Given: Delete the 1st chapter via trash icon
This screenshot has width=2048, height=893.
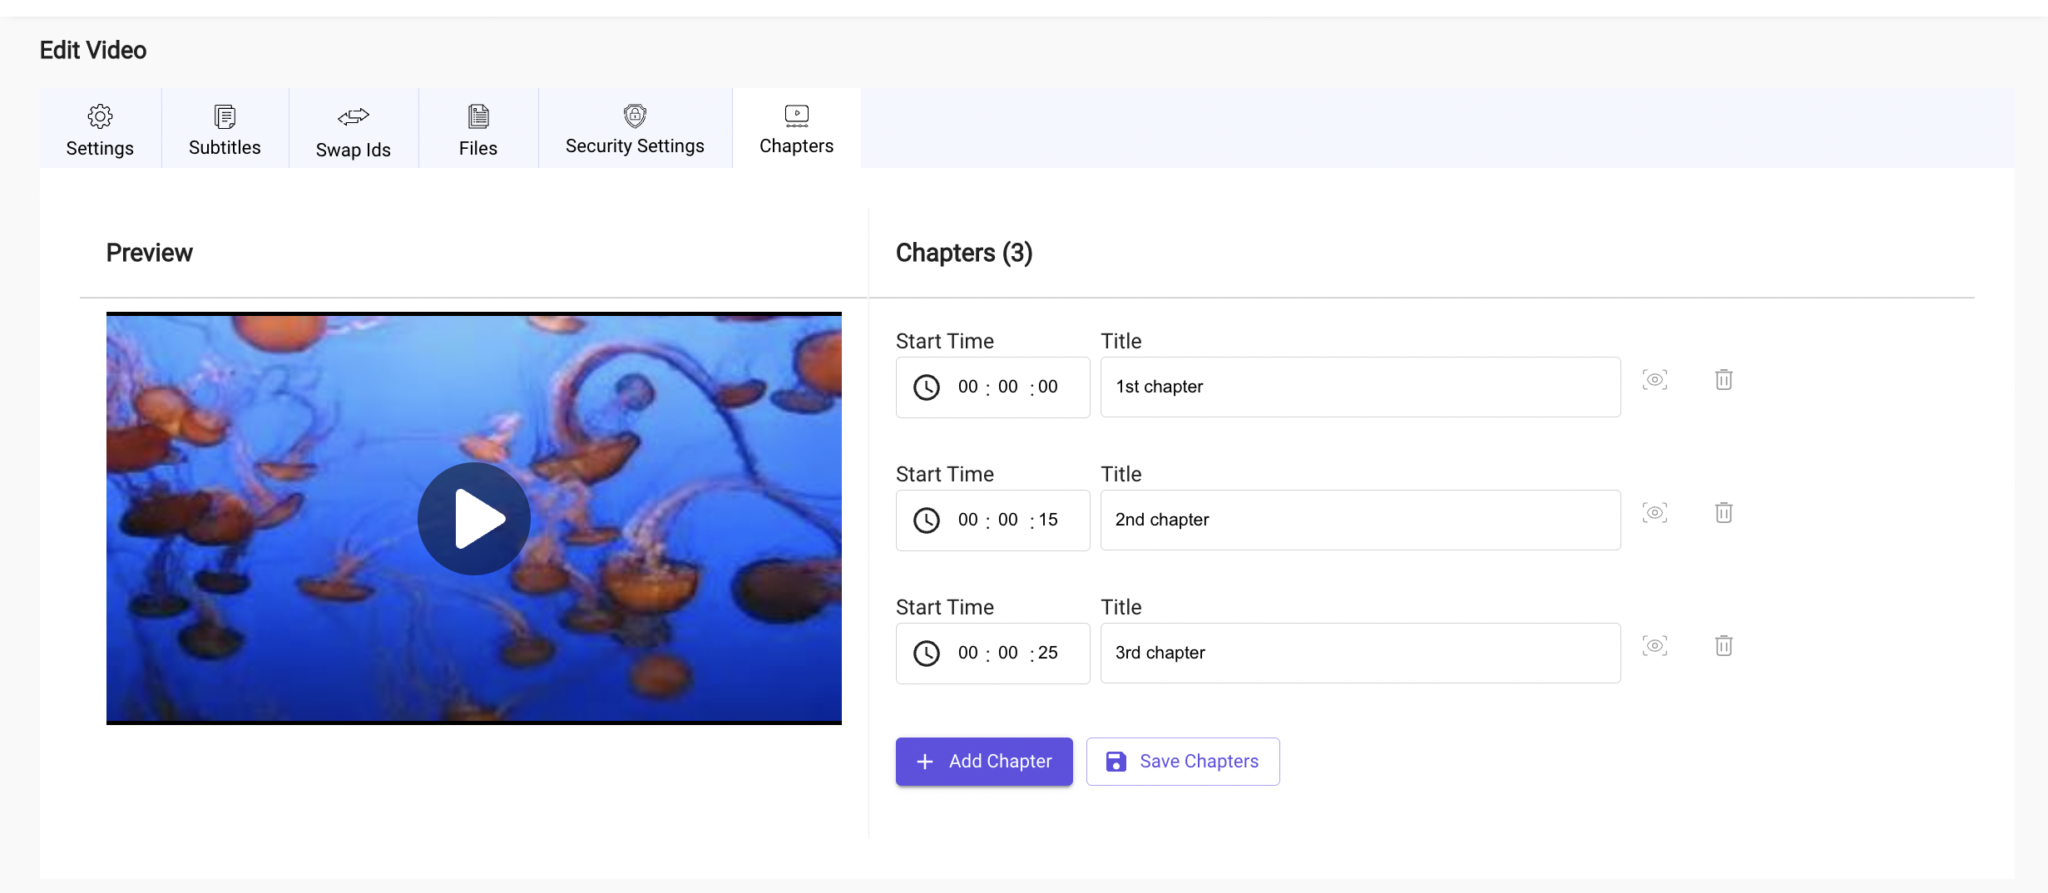Looking at the screenshot, I should [1723, 380].
